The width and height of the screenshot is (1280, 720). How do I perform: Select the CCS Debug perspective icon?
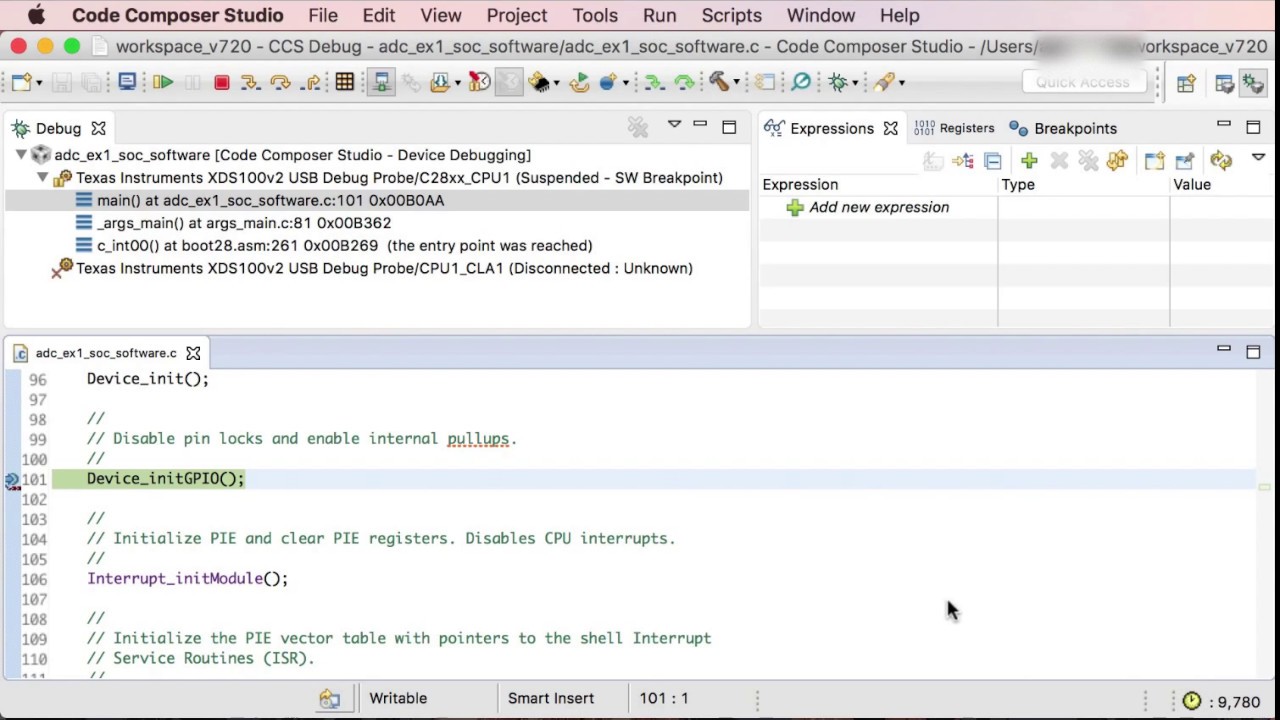click(x=1252, y=84)
